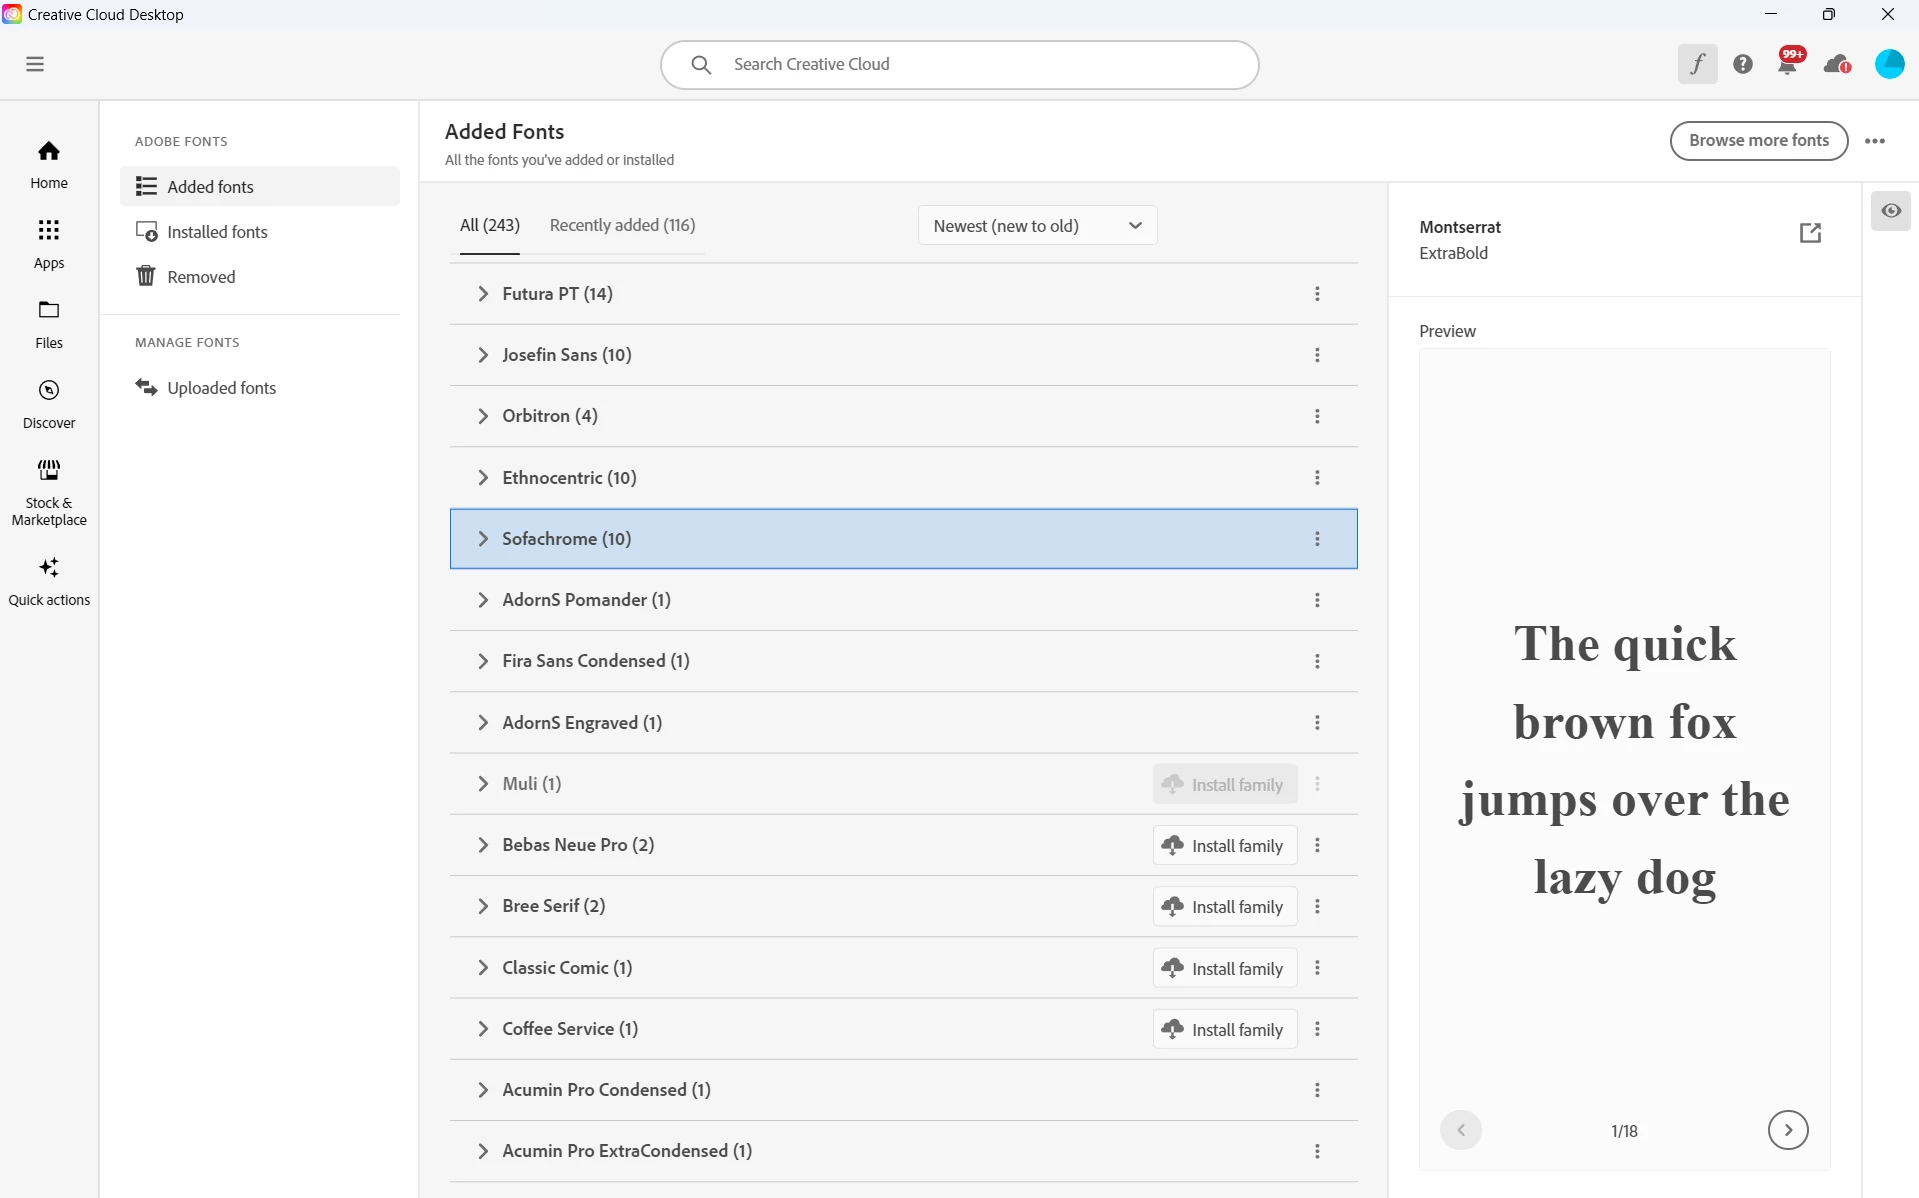Open the Newest (new to old) sort dropdown

(x=1037, y=226)
